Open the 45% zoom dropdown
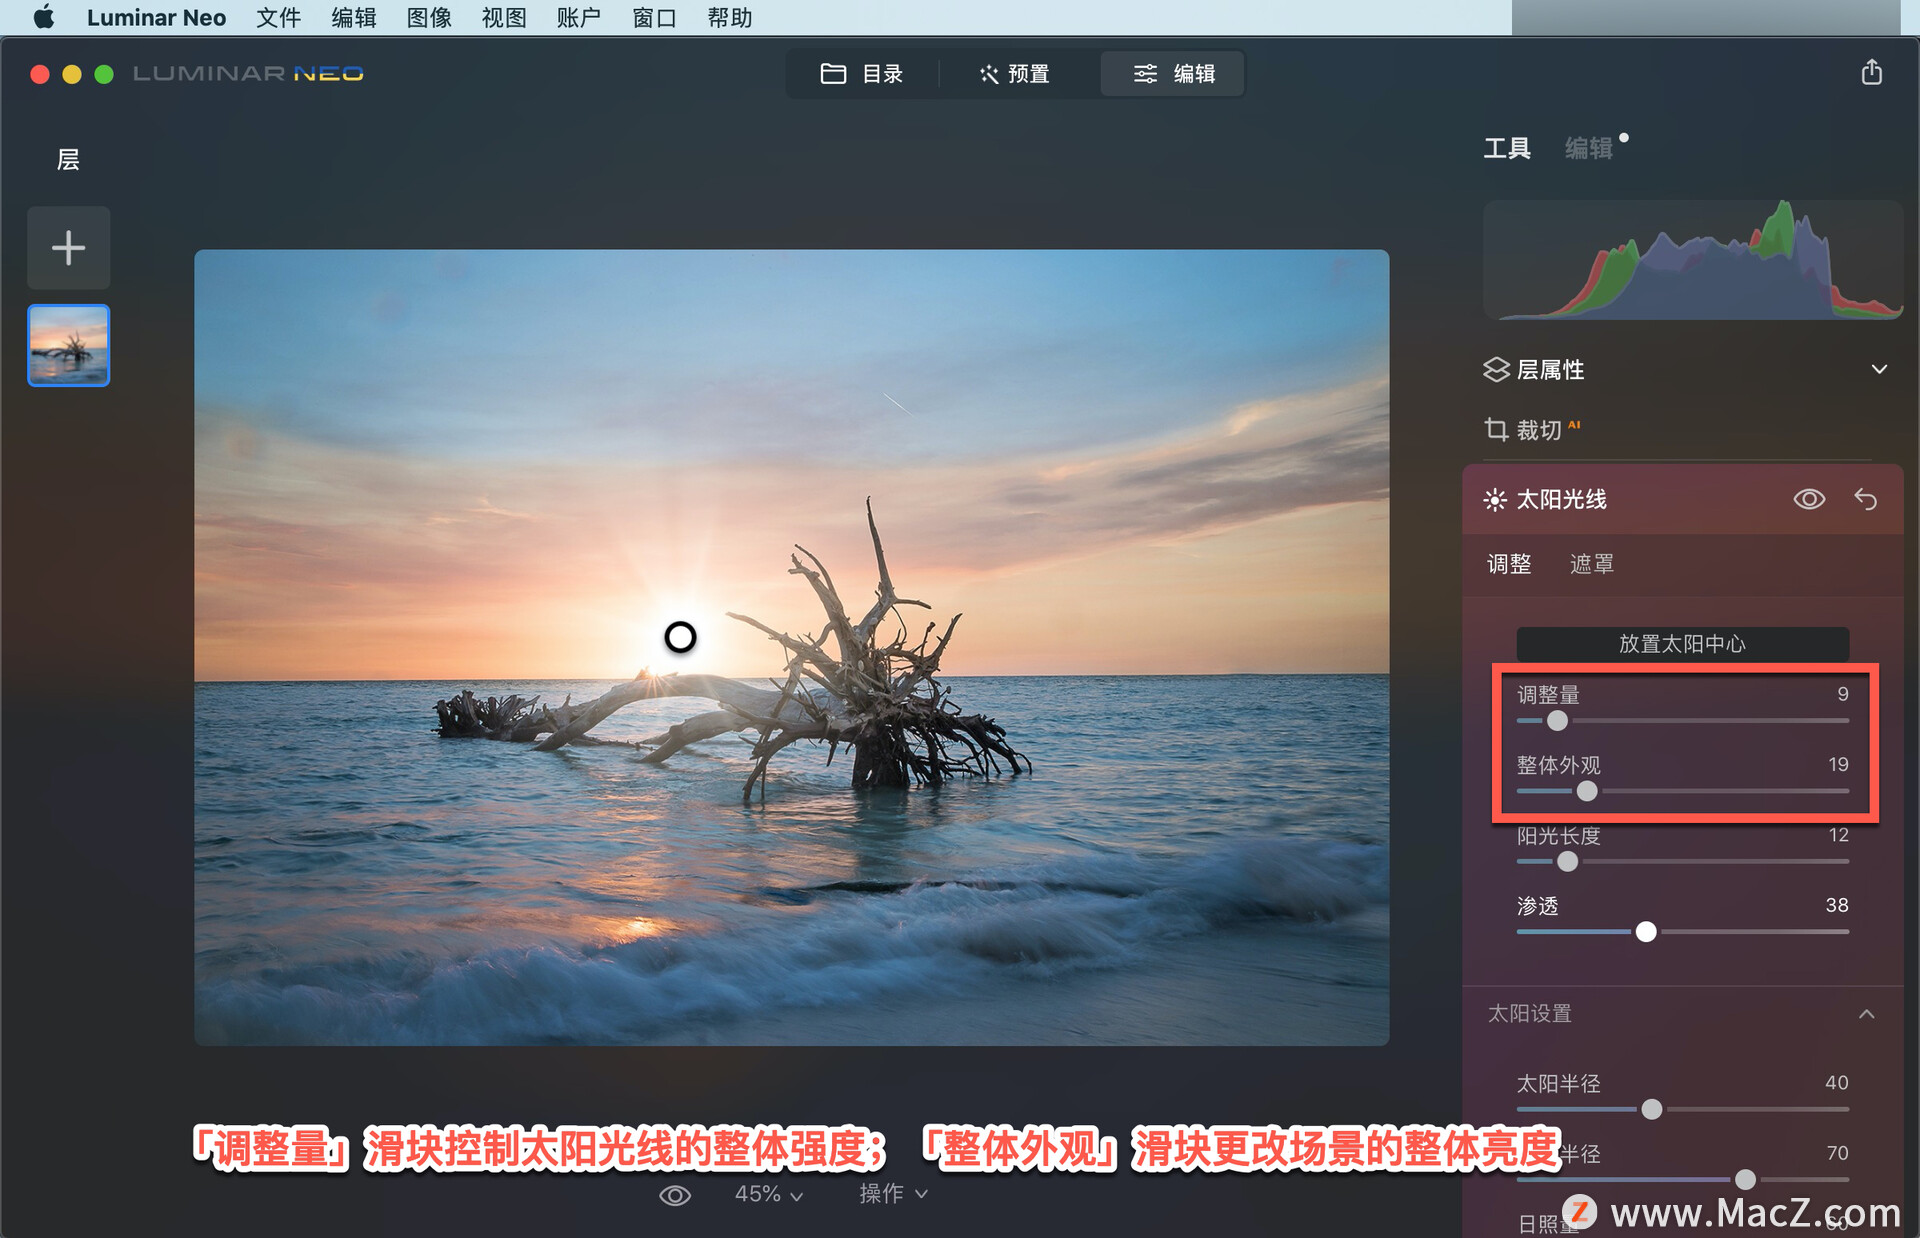Viewport: 1920px width, 1238px height. click(768, 1194)
